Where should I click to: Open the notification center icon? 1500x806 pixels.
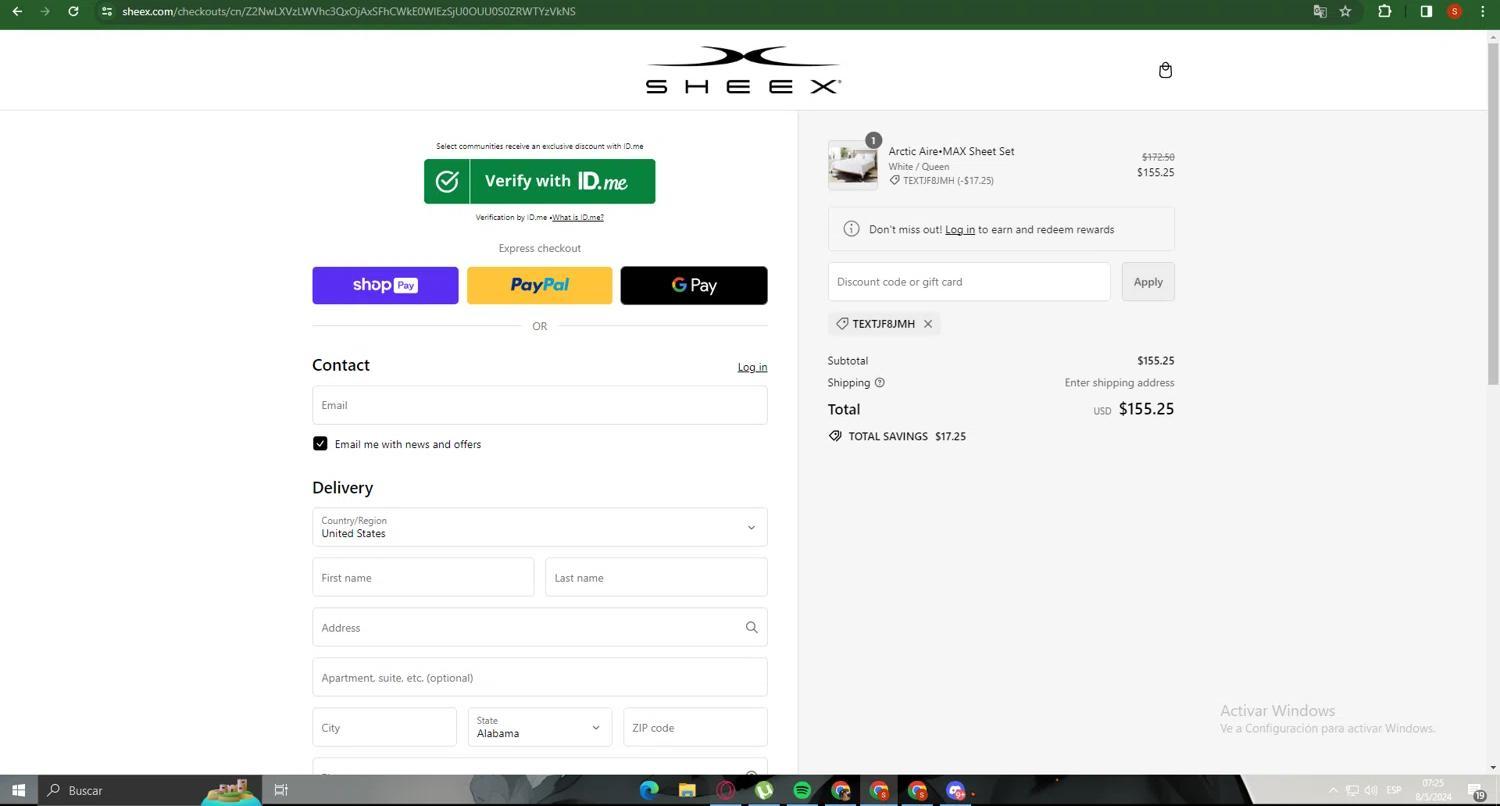[x=1477, y=790]
